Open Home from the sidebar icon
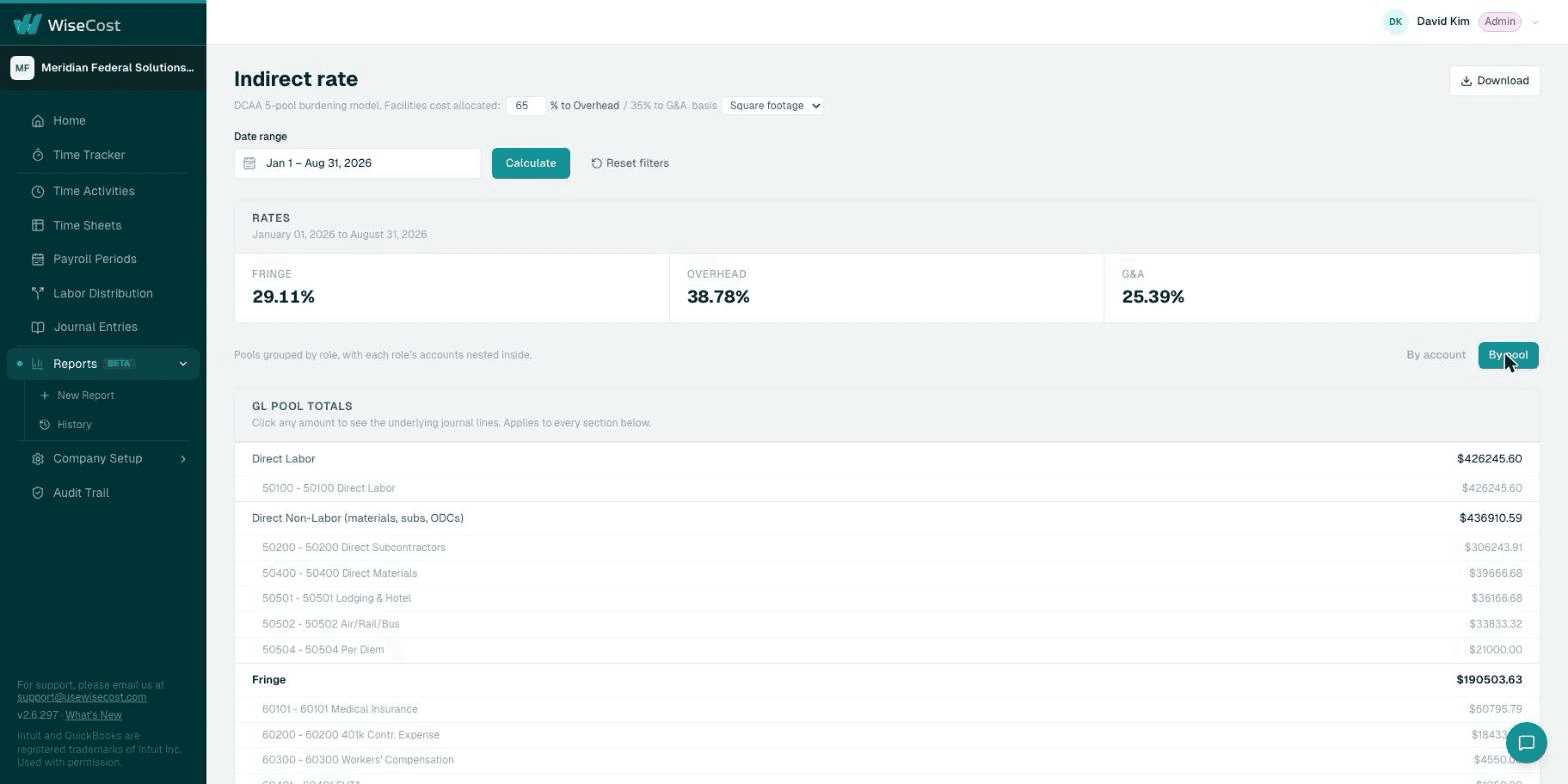Viewport: 1568px width, 784px height. pos(38,121)
